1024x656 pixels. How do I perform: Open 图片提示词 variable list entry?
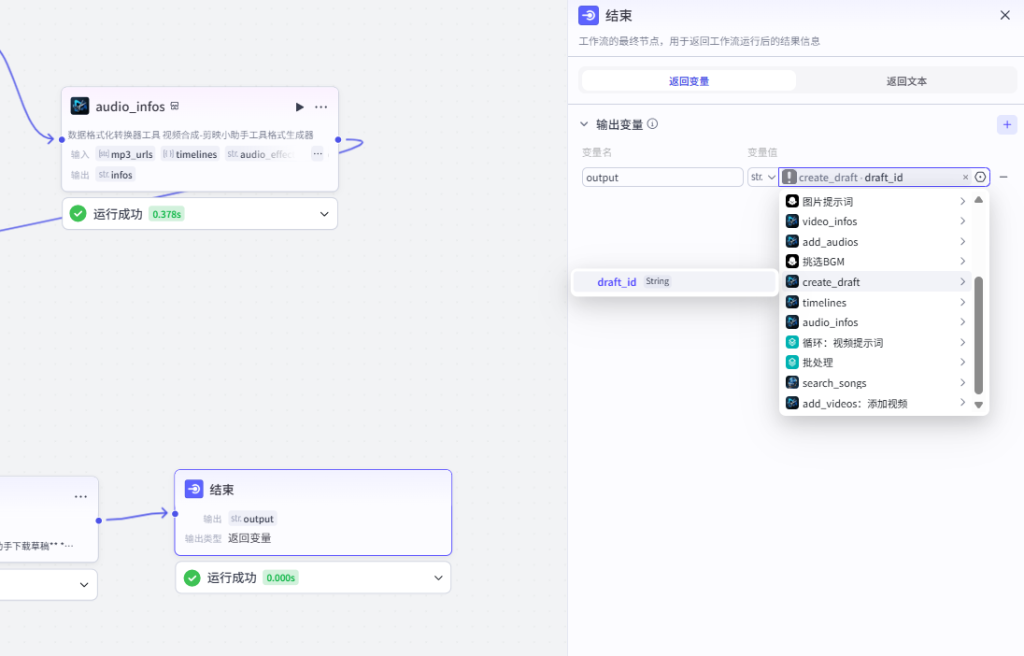pyautogui.click(x=876, y=201)
